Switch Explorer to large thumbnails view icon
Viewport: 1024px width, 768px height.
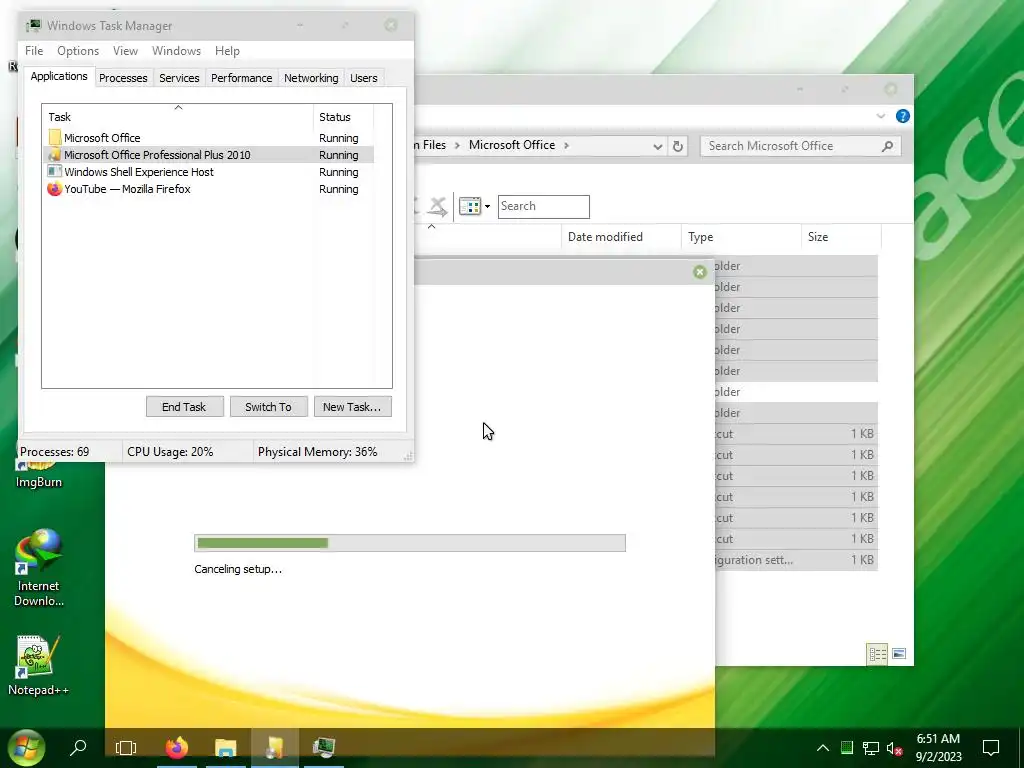point(899,654)
